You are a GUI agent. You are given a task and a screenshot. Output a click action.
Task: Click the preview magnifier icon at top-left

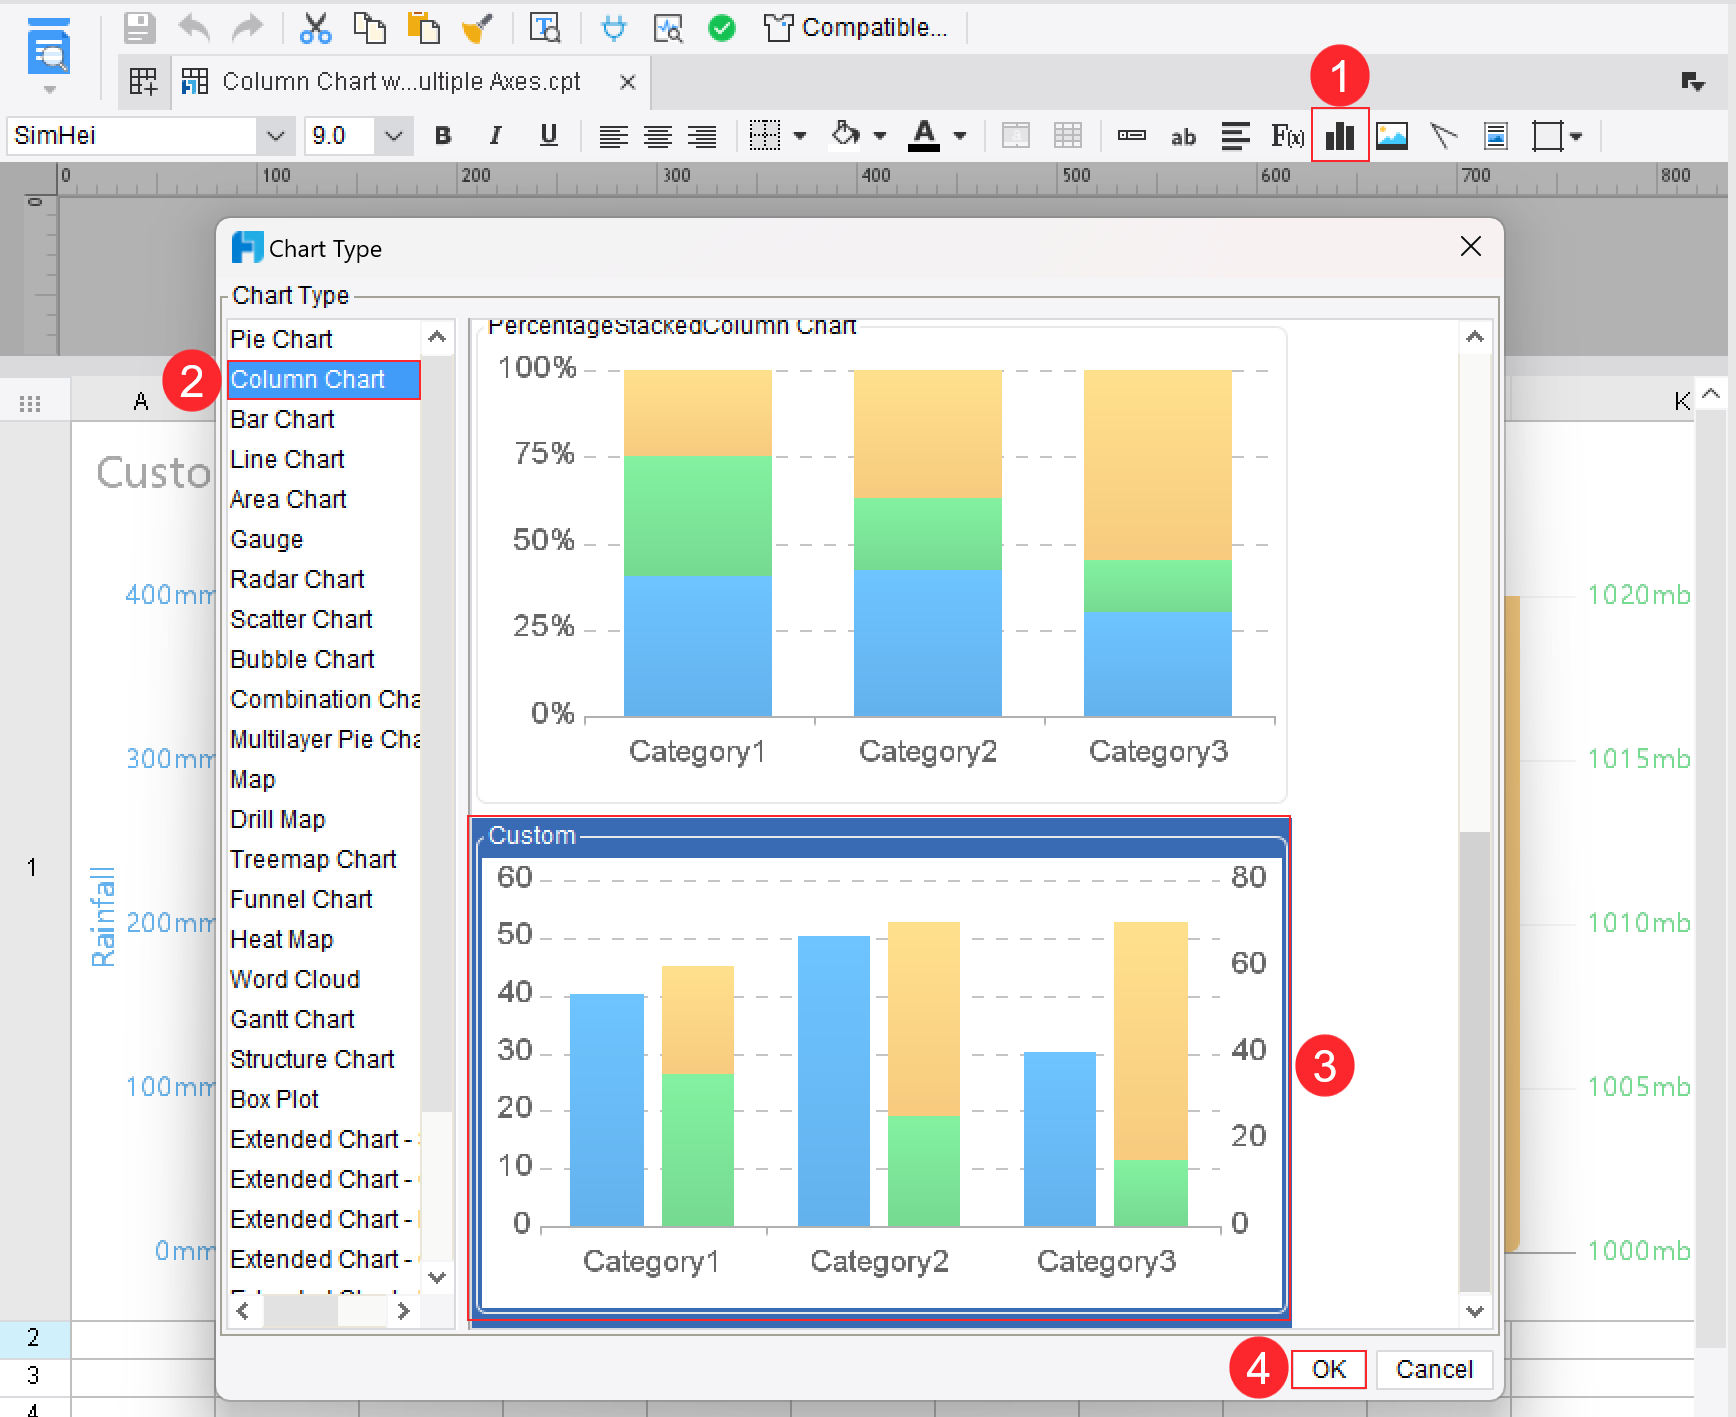pos(48,48)
